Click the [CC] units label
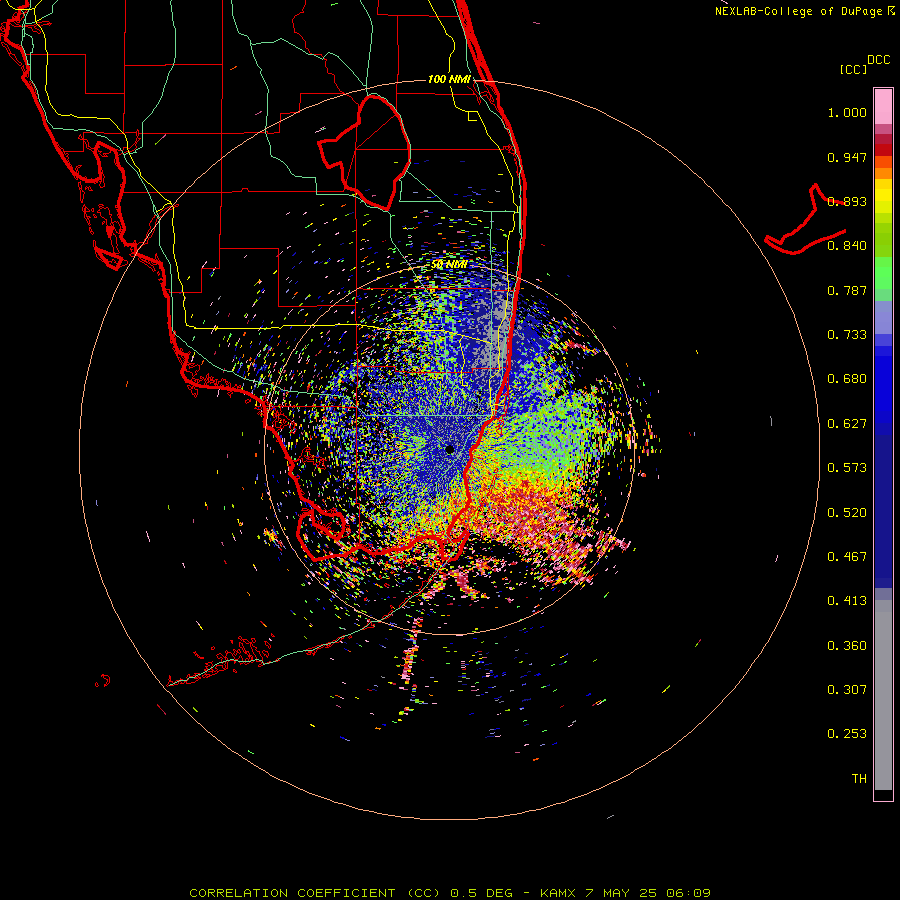The height and width of the screenshot is (900, 900). click(x=853, y=69)
